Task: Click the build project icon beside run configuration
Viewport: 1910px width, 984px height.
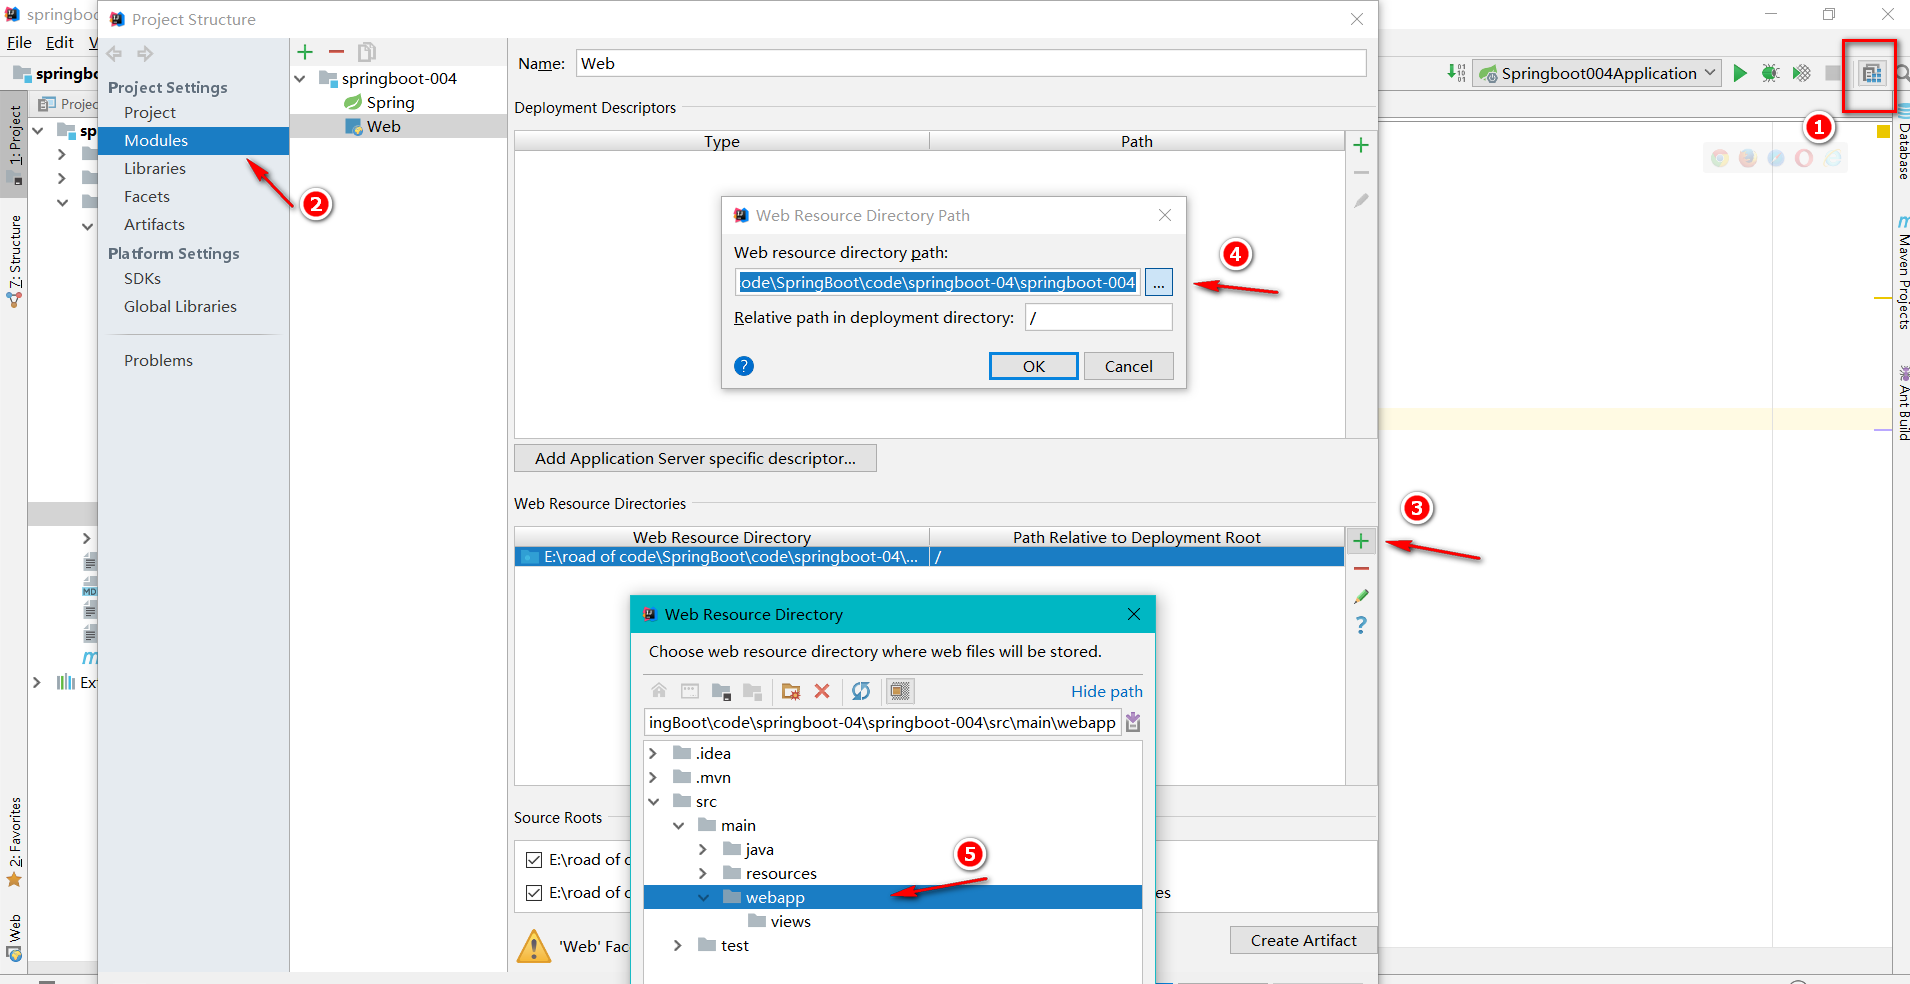Action: 1456,73
